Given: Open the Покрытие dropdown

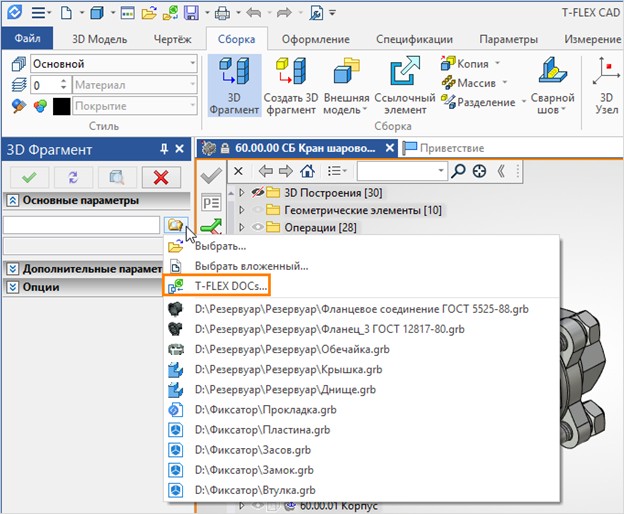Looking at the screenshot, I should [x=193, y=106].
